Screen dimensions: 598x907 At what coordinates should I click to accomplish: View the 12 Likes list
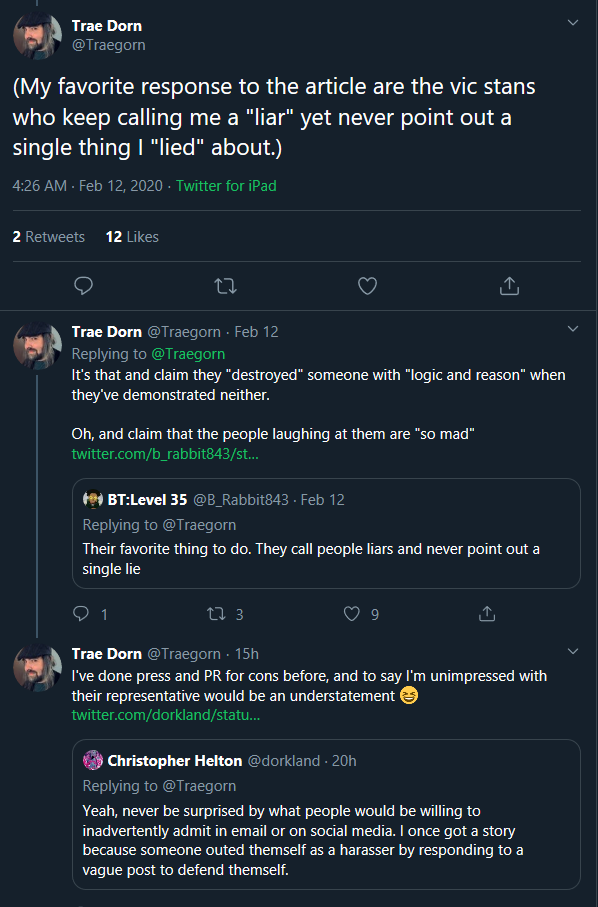coord(132,237)
